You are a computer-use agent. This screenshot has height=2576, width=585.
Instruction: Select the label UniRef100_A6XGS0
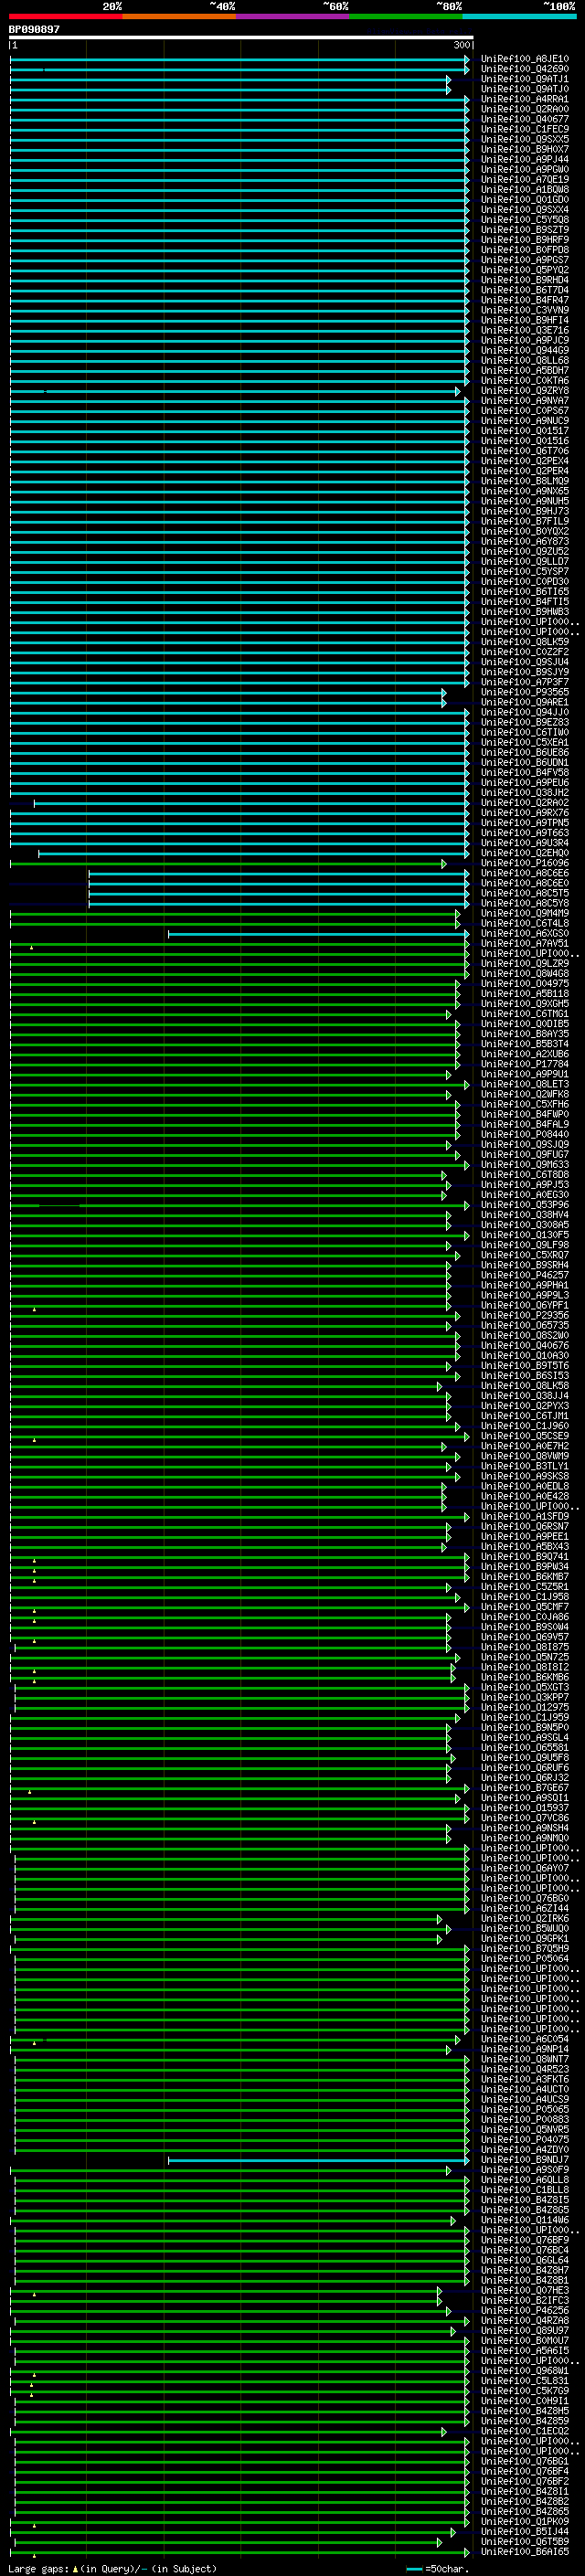pos(525,933)
